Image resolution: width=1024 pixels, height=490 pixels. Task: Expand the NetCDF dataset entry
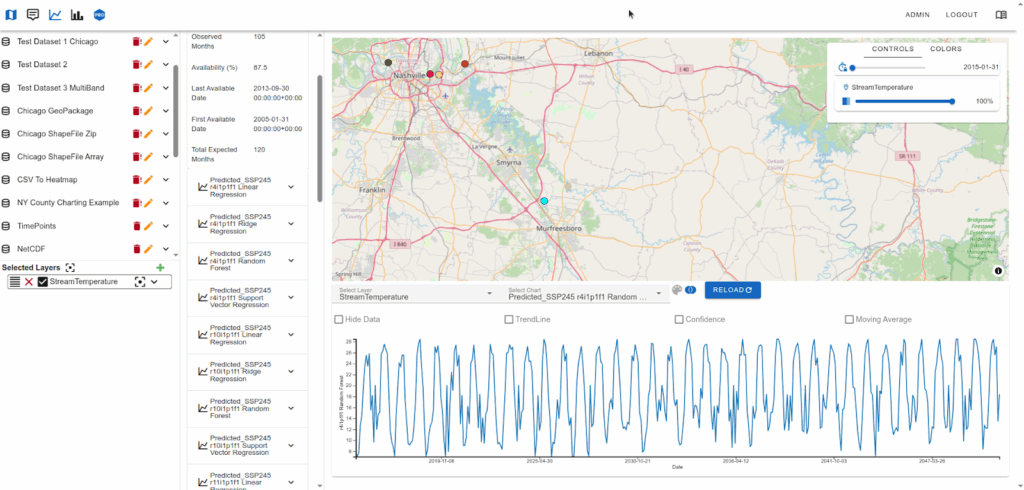166,249
